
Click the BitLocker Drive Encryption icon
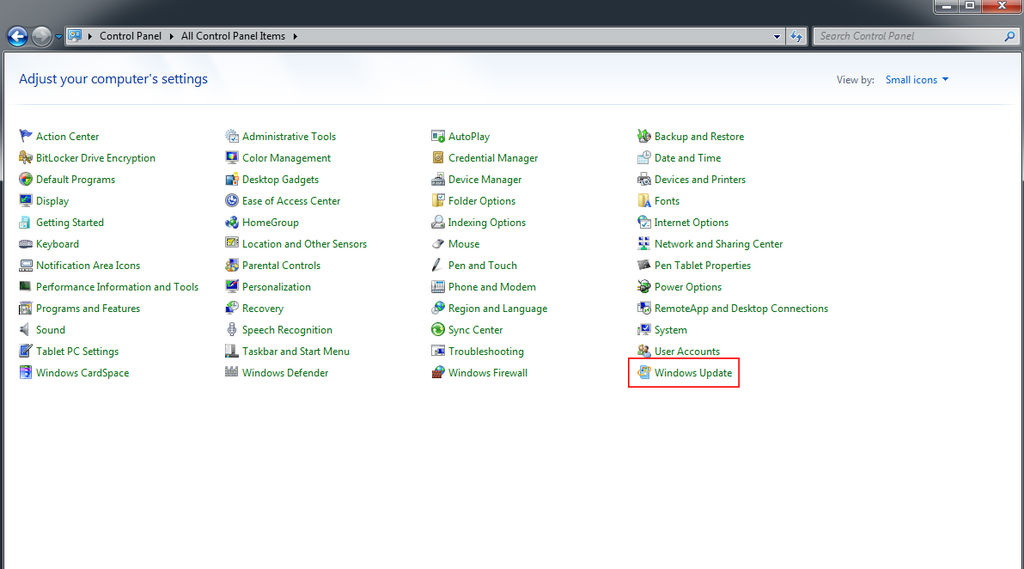coord(25,157)
